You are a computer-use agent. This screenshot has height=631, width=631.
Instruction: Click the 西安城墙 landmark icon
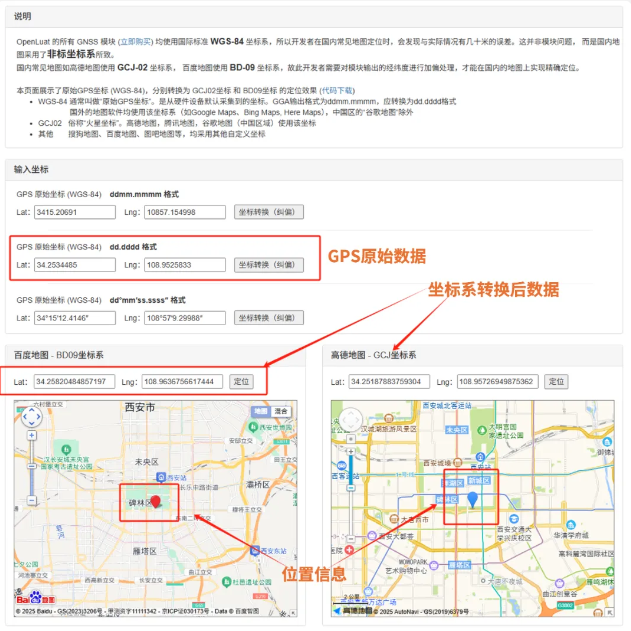pyautogui.click(x=458, y=462)
